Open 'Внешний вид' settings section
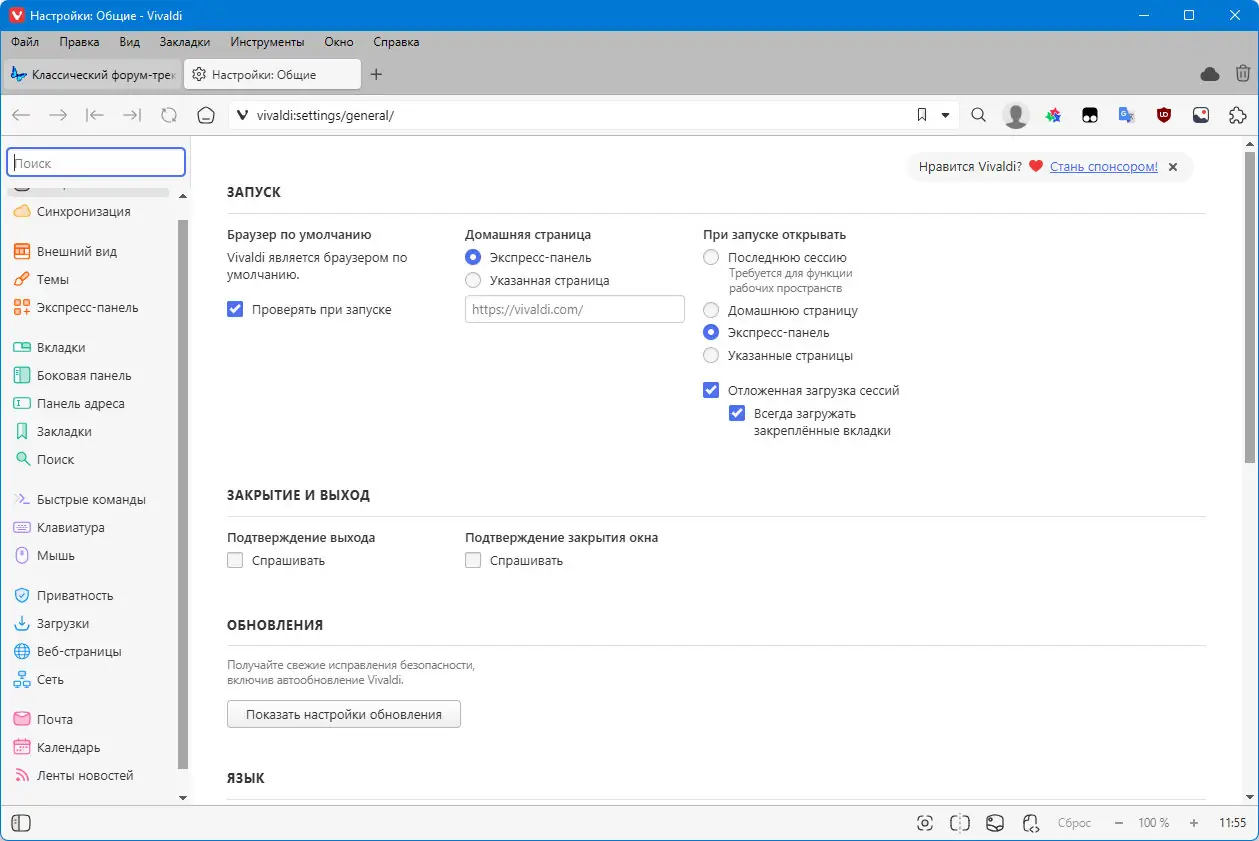The image size is (1259, 841). click(76, 252)
